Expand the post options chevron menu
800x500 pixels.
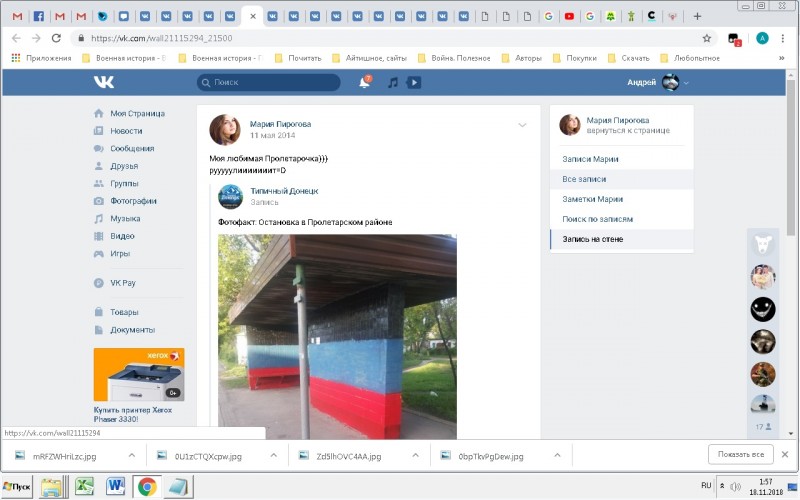pyautogui.click(x=522, y=125)
